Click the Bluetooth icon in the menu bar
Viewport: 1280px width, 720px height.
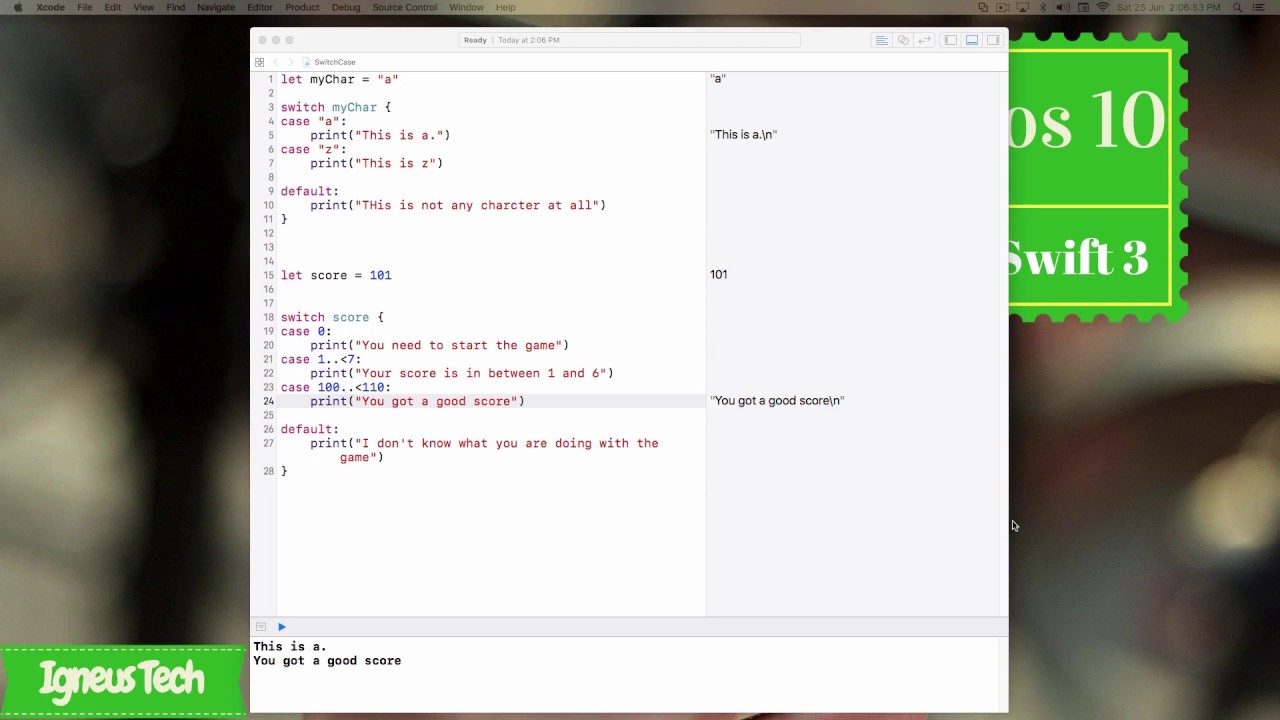pos(1043,7)
